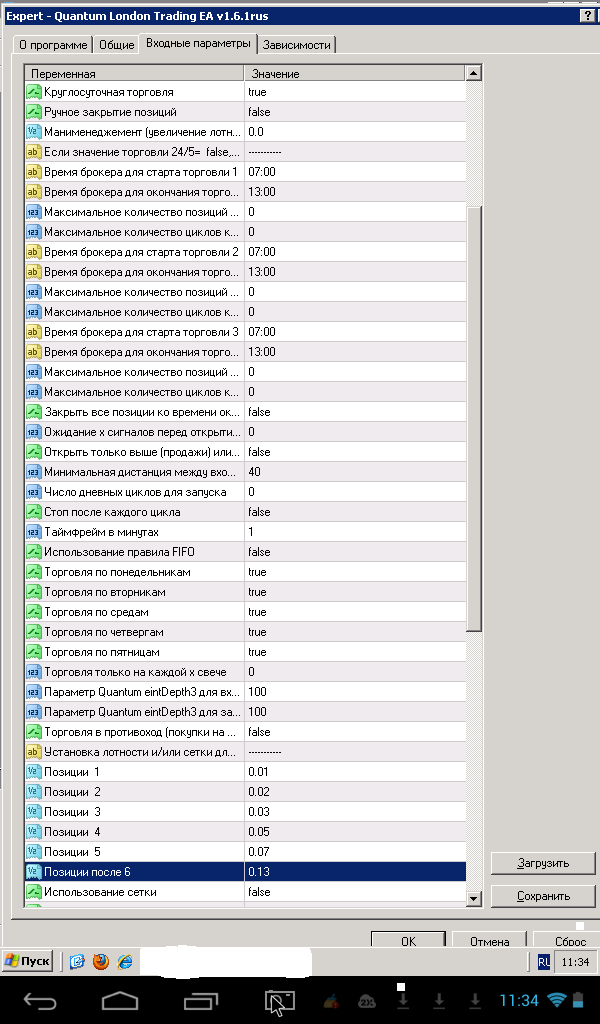600x1024 pixels.
Task: Select the Торговля по четвергам row label
Action: (104, 632)
